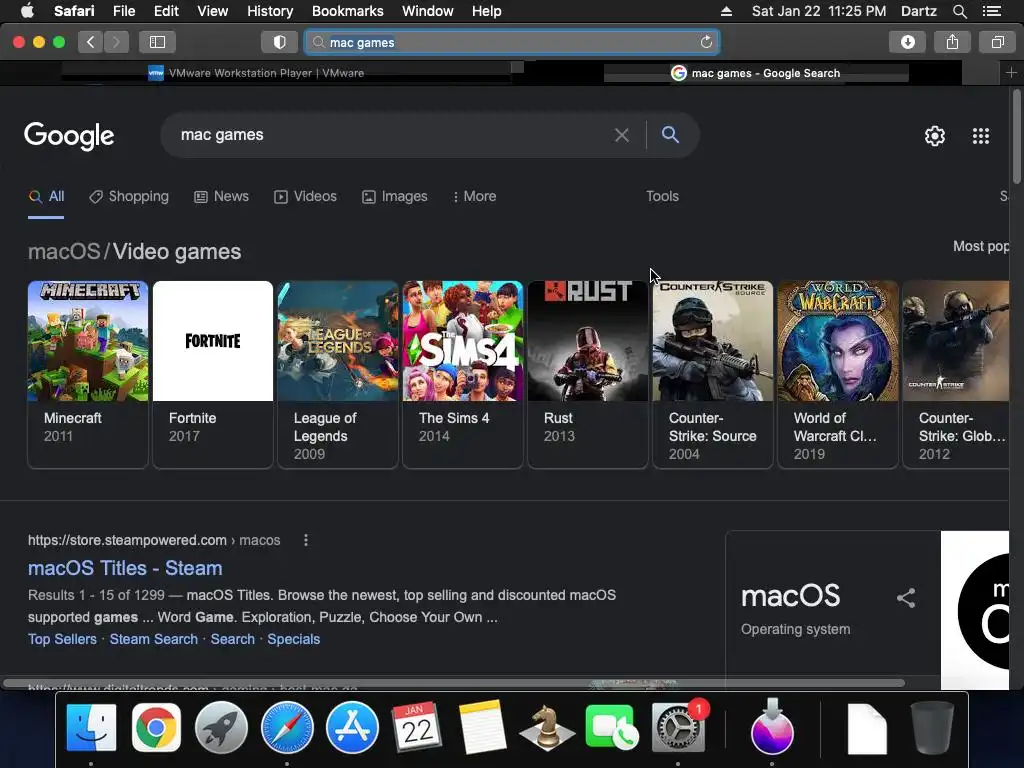Viewport: 1024px width, 768px height.
Task: Clear the Google search box with X
Action: coord(622,135)
